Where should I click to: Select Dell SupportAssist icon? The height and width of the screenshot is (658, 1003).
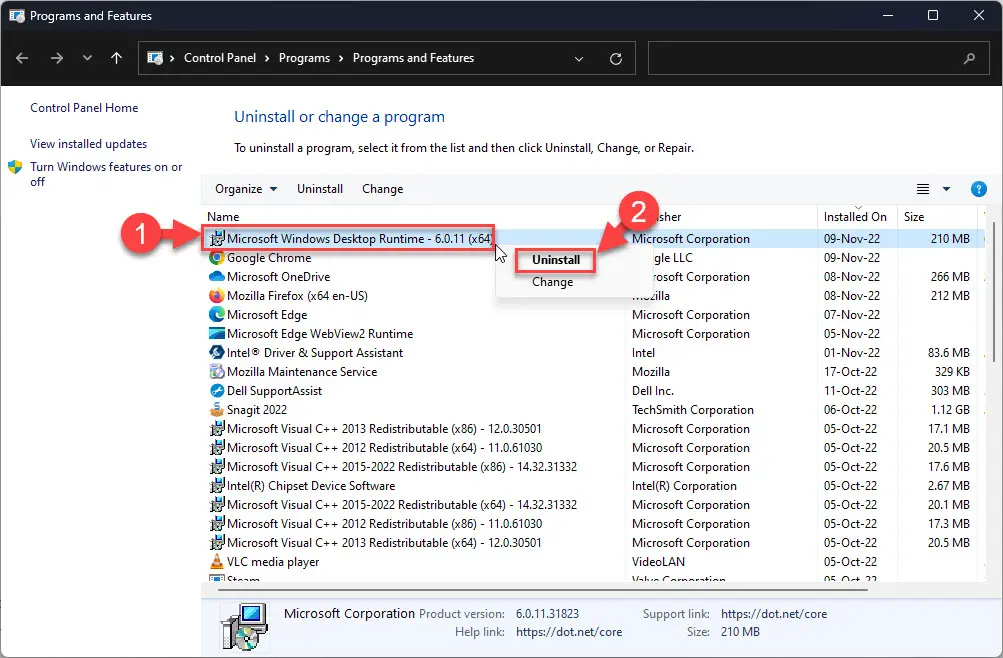(217, 391)
